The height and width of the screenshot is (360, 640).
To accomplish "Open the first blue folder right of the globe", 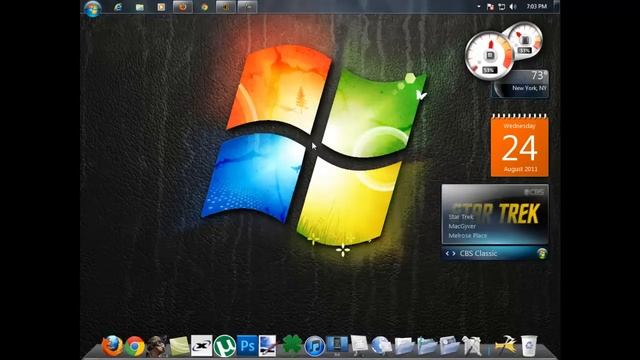I will point(404,346).
